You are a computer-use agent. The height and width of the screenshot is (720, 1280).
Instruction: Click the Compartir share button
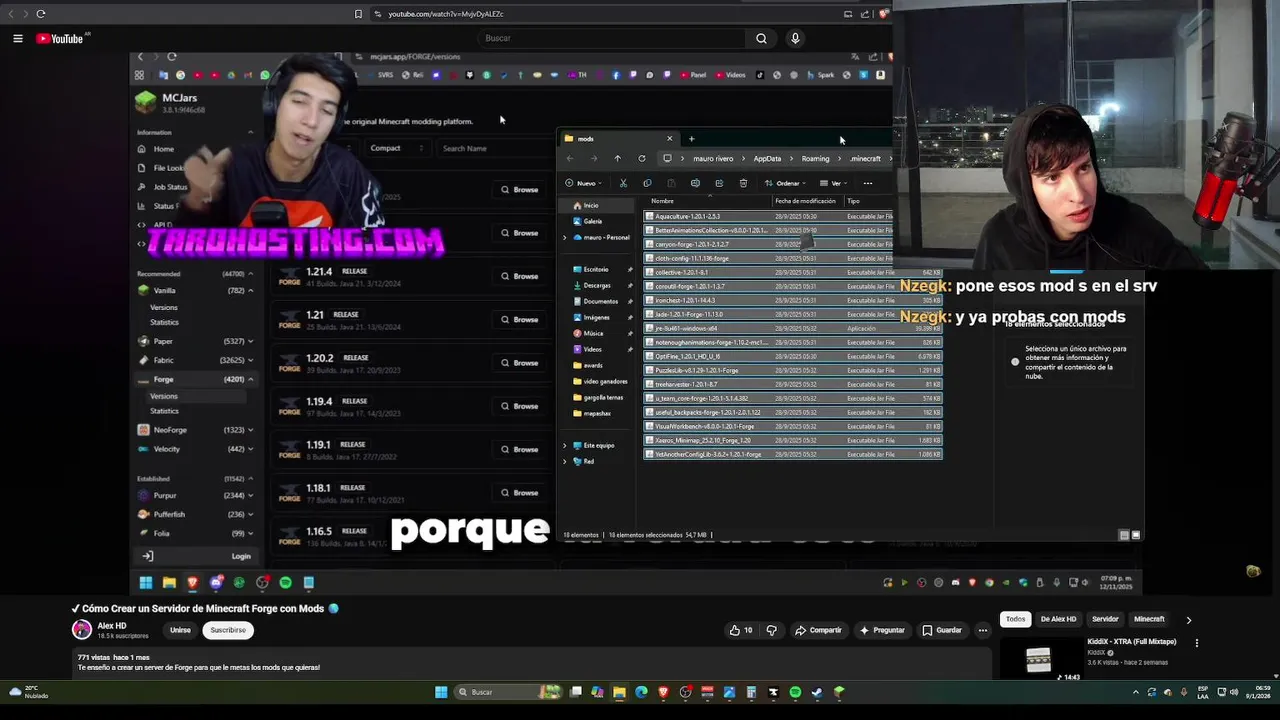(818, 630)
